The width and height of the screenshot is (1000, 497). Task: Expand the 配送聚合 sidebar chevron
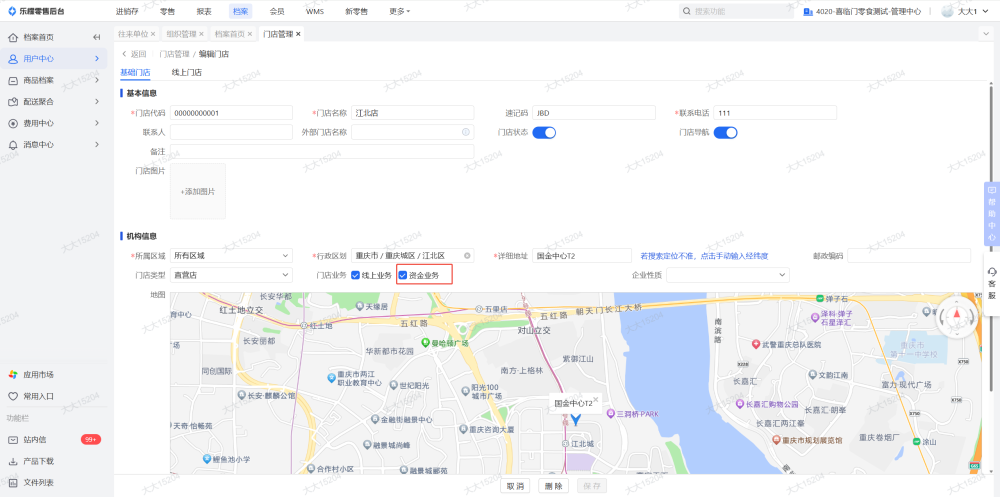[96, 101]
